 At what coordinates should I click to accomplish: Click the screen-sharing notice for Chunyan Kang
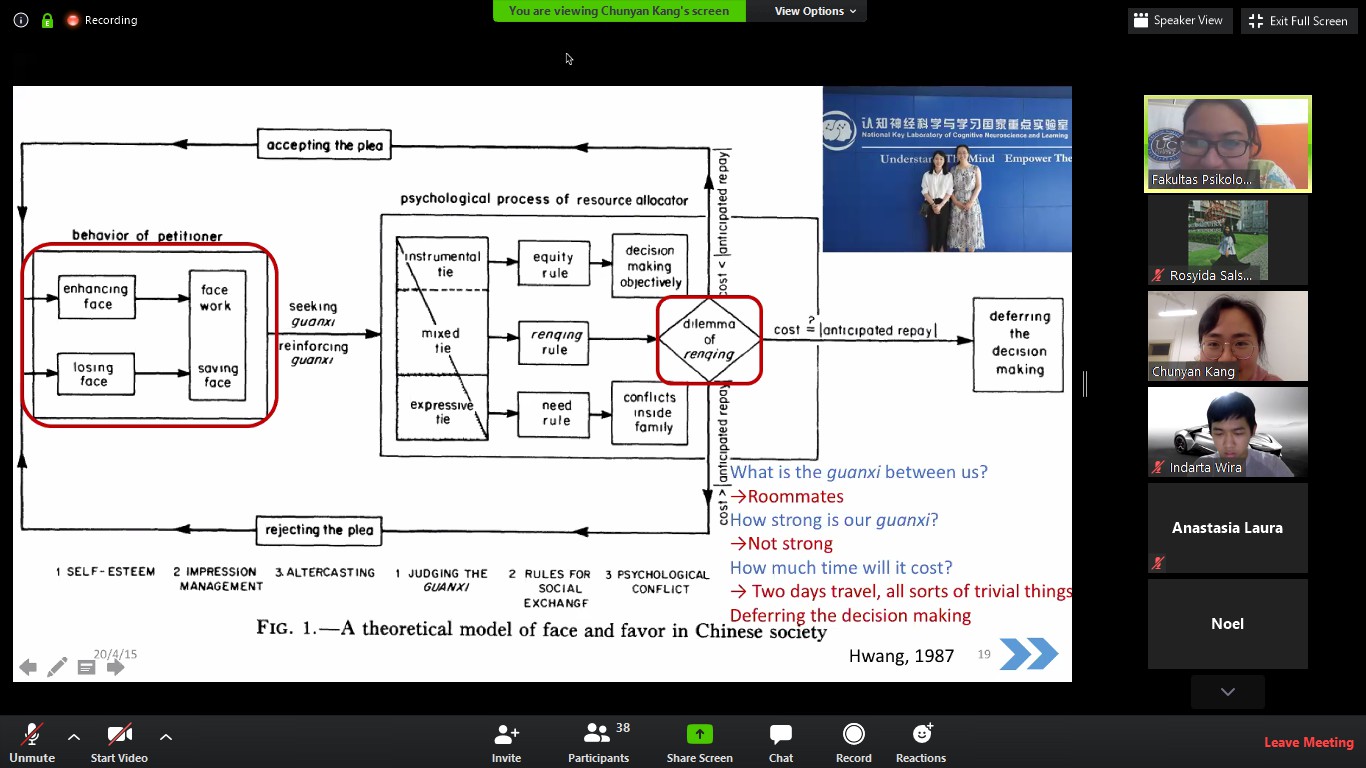[619, 11]
